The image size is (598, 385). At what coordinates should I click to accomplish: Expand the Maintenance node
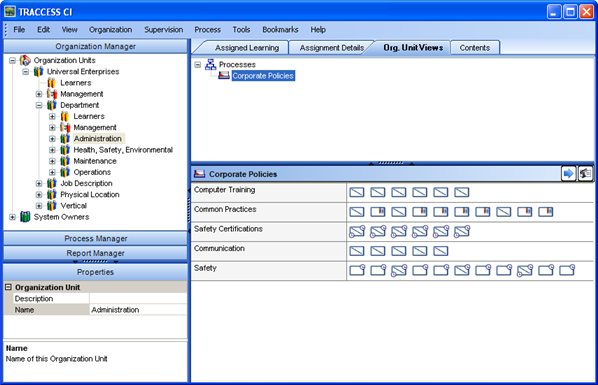[x=52, y=161]
